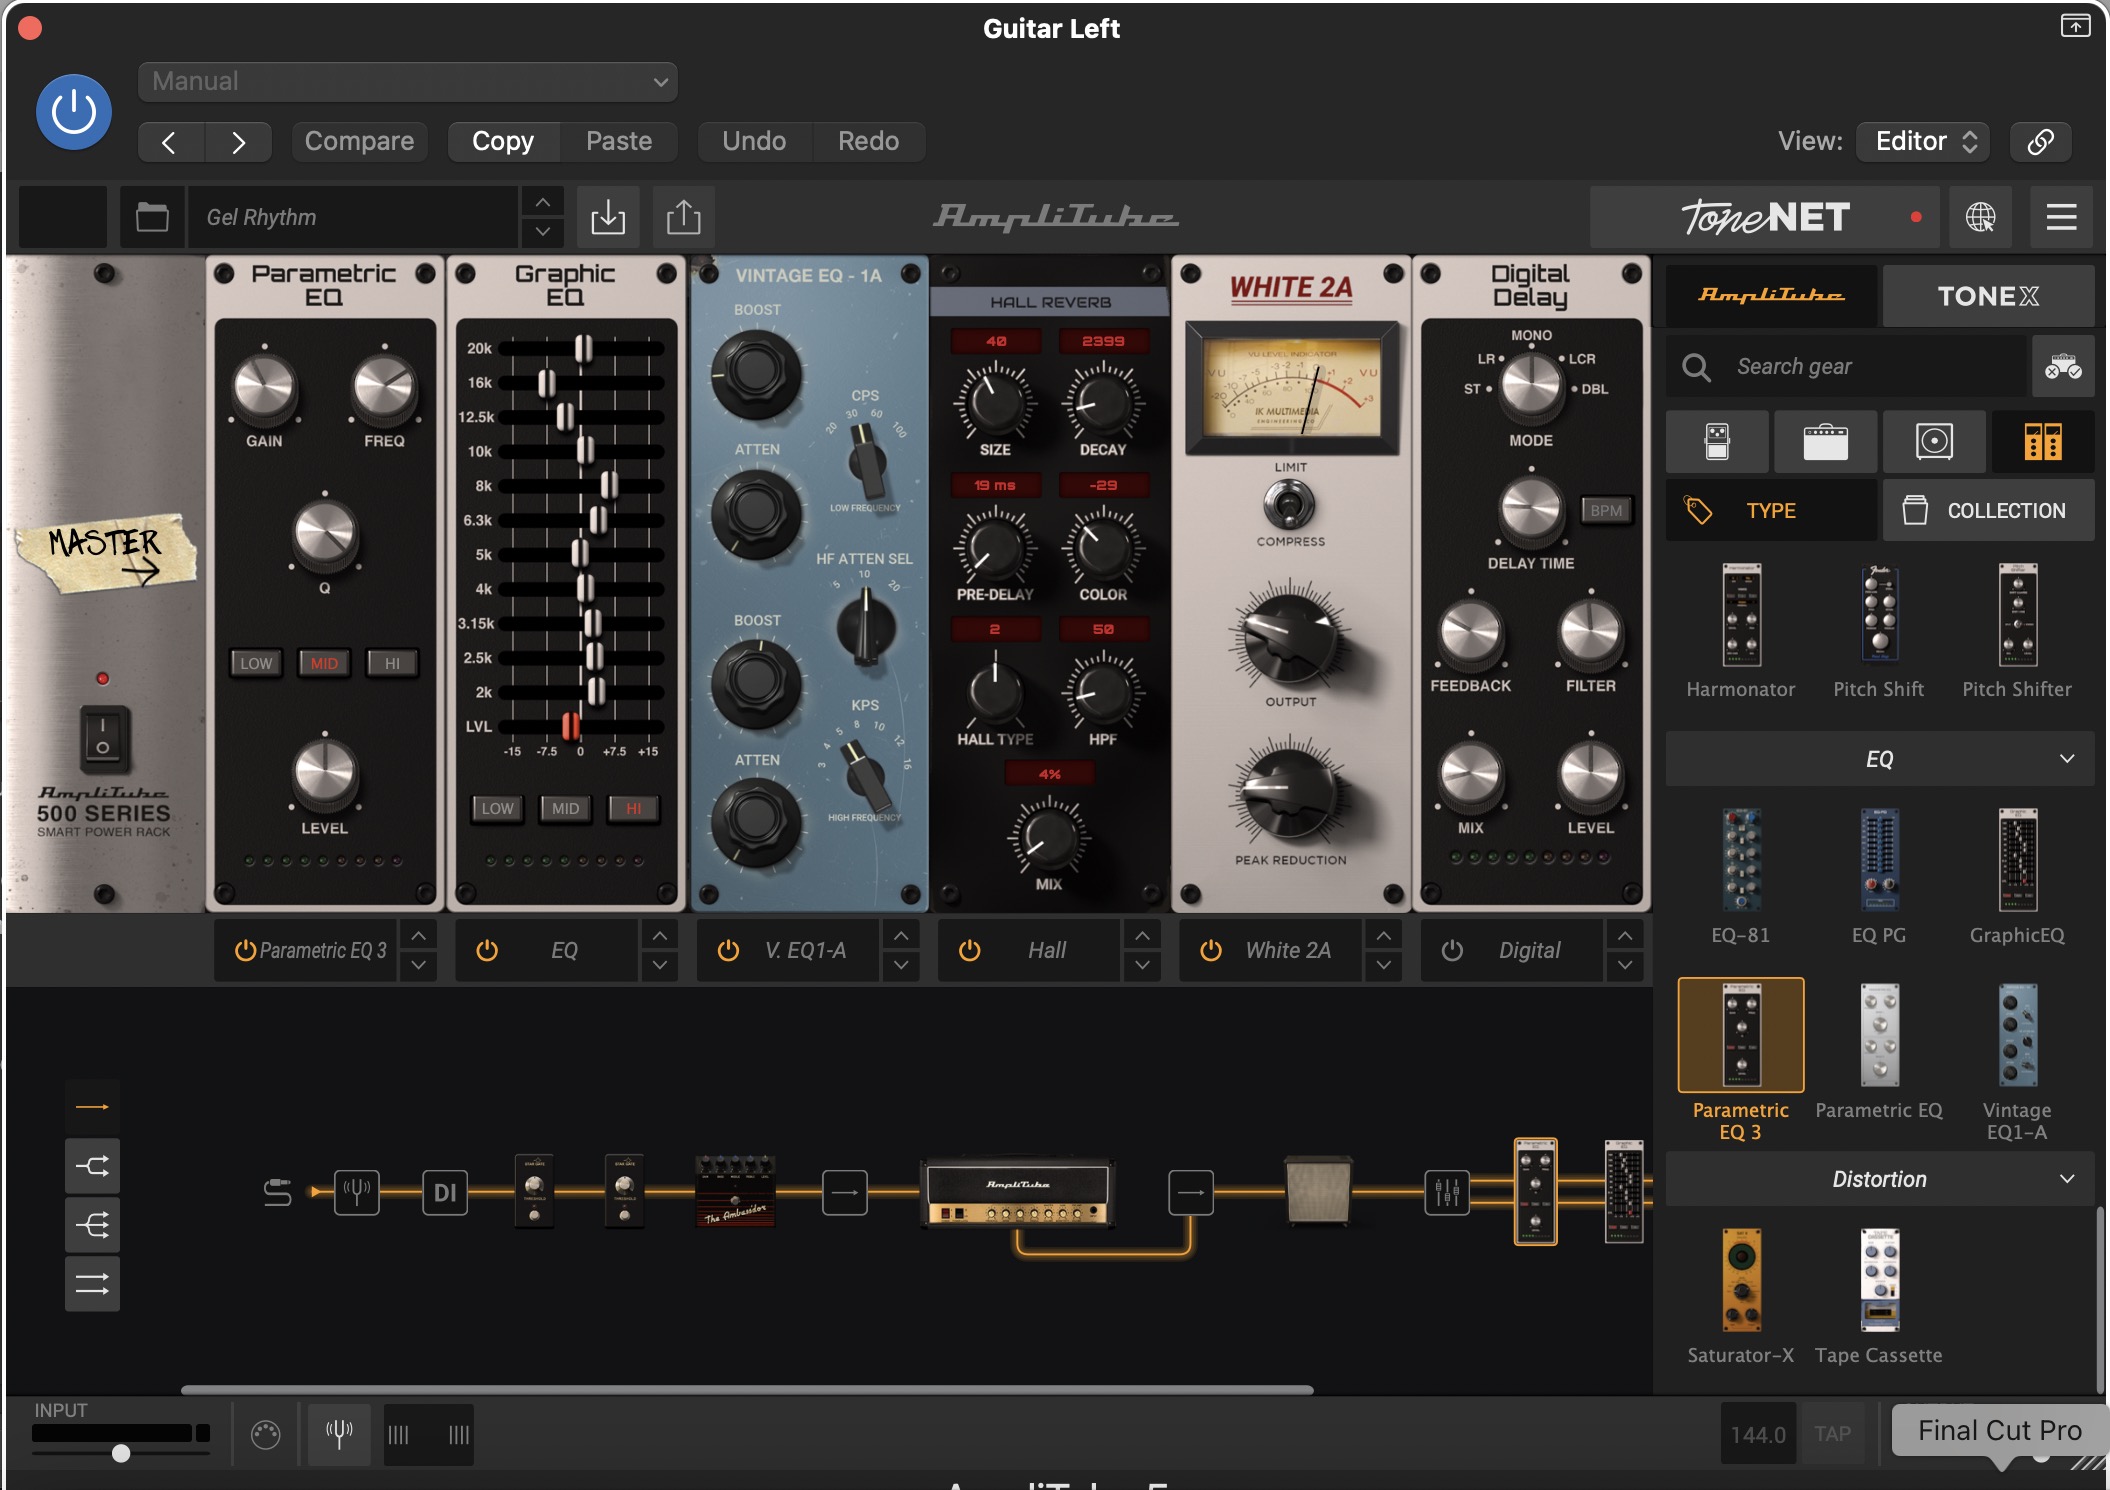Image resolution: width=2110 pixels, height=1490 pixels.
Task: Click the Copy button
Action: [x=503, y=141]
